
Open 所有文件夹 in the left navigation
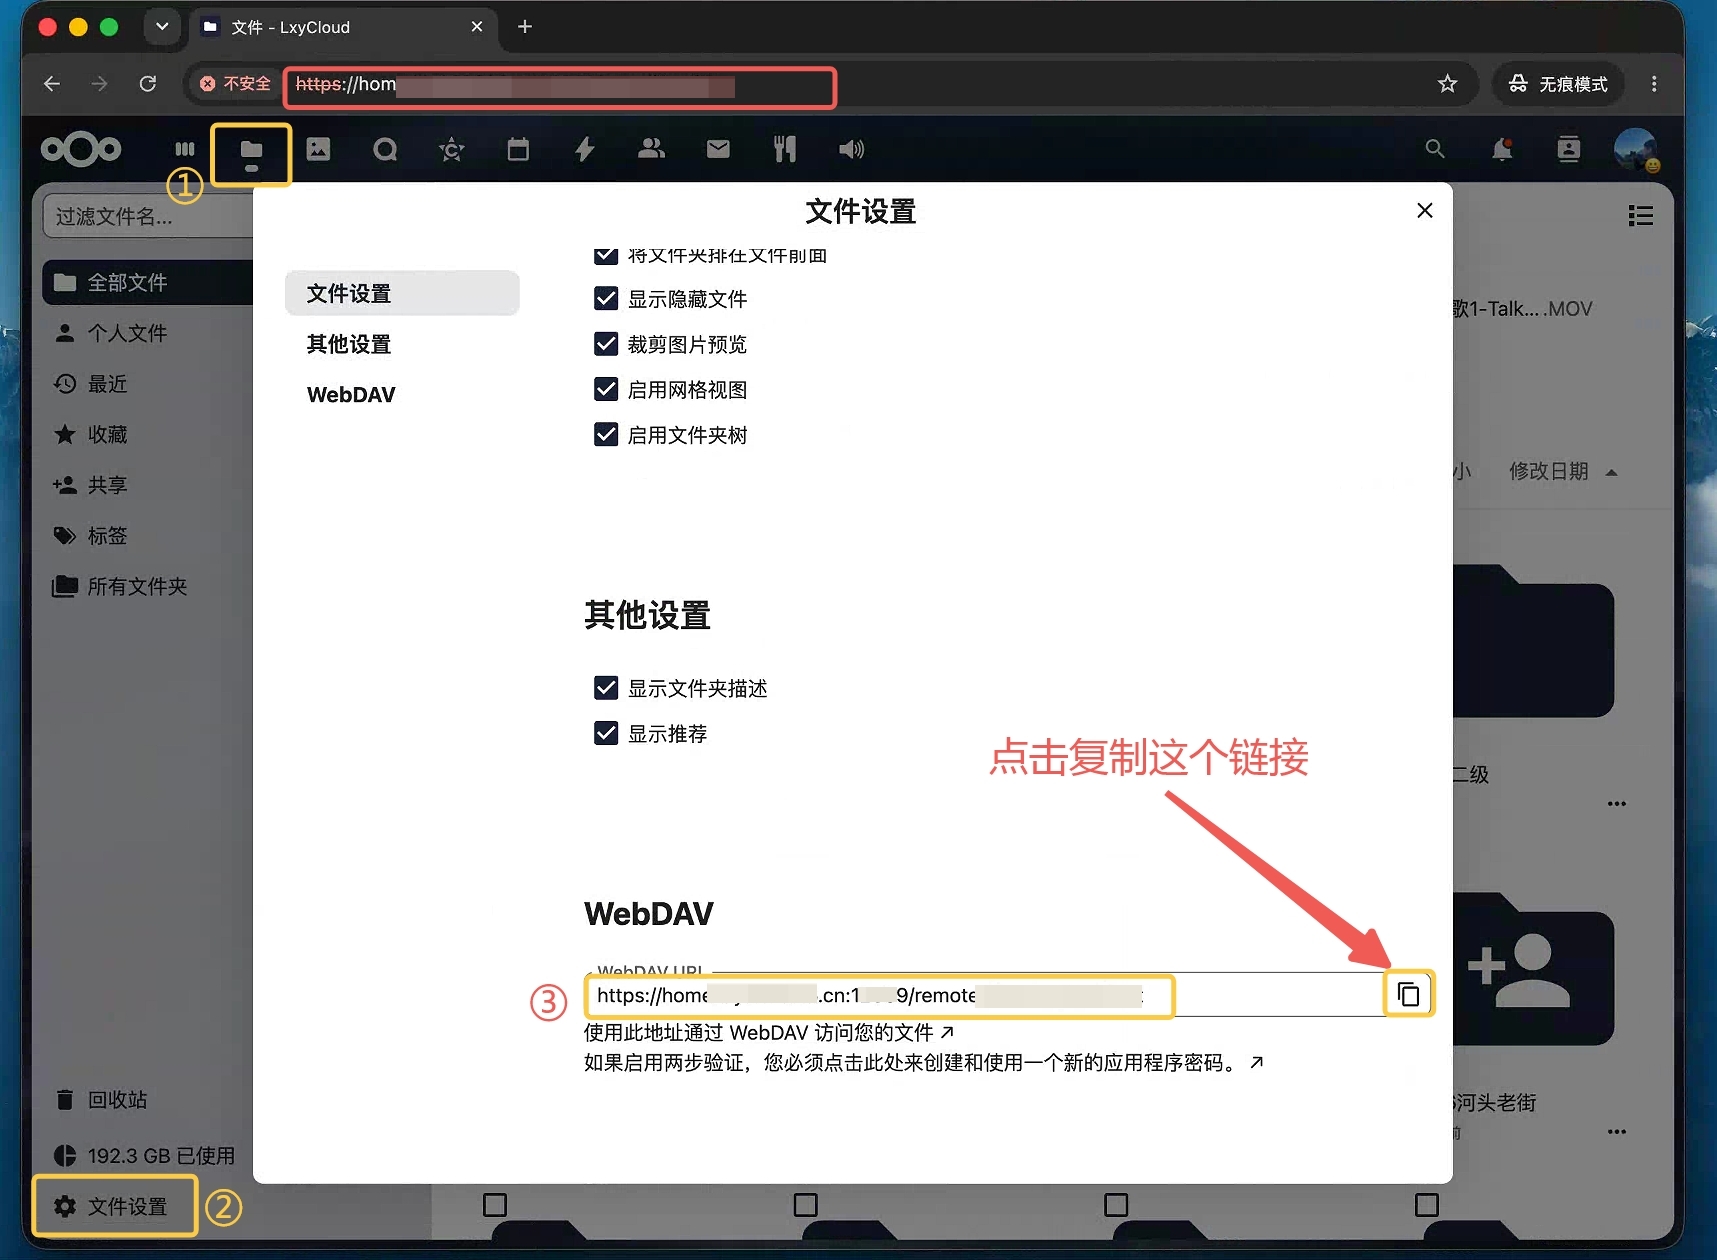[x=148, y=586]
